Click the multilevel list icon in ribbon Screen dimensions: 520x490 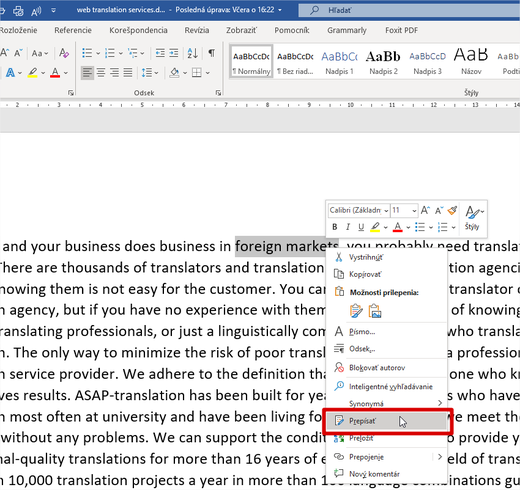coord(132,53)
